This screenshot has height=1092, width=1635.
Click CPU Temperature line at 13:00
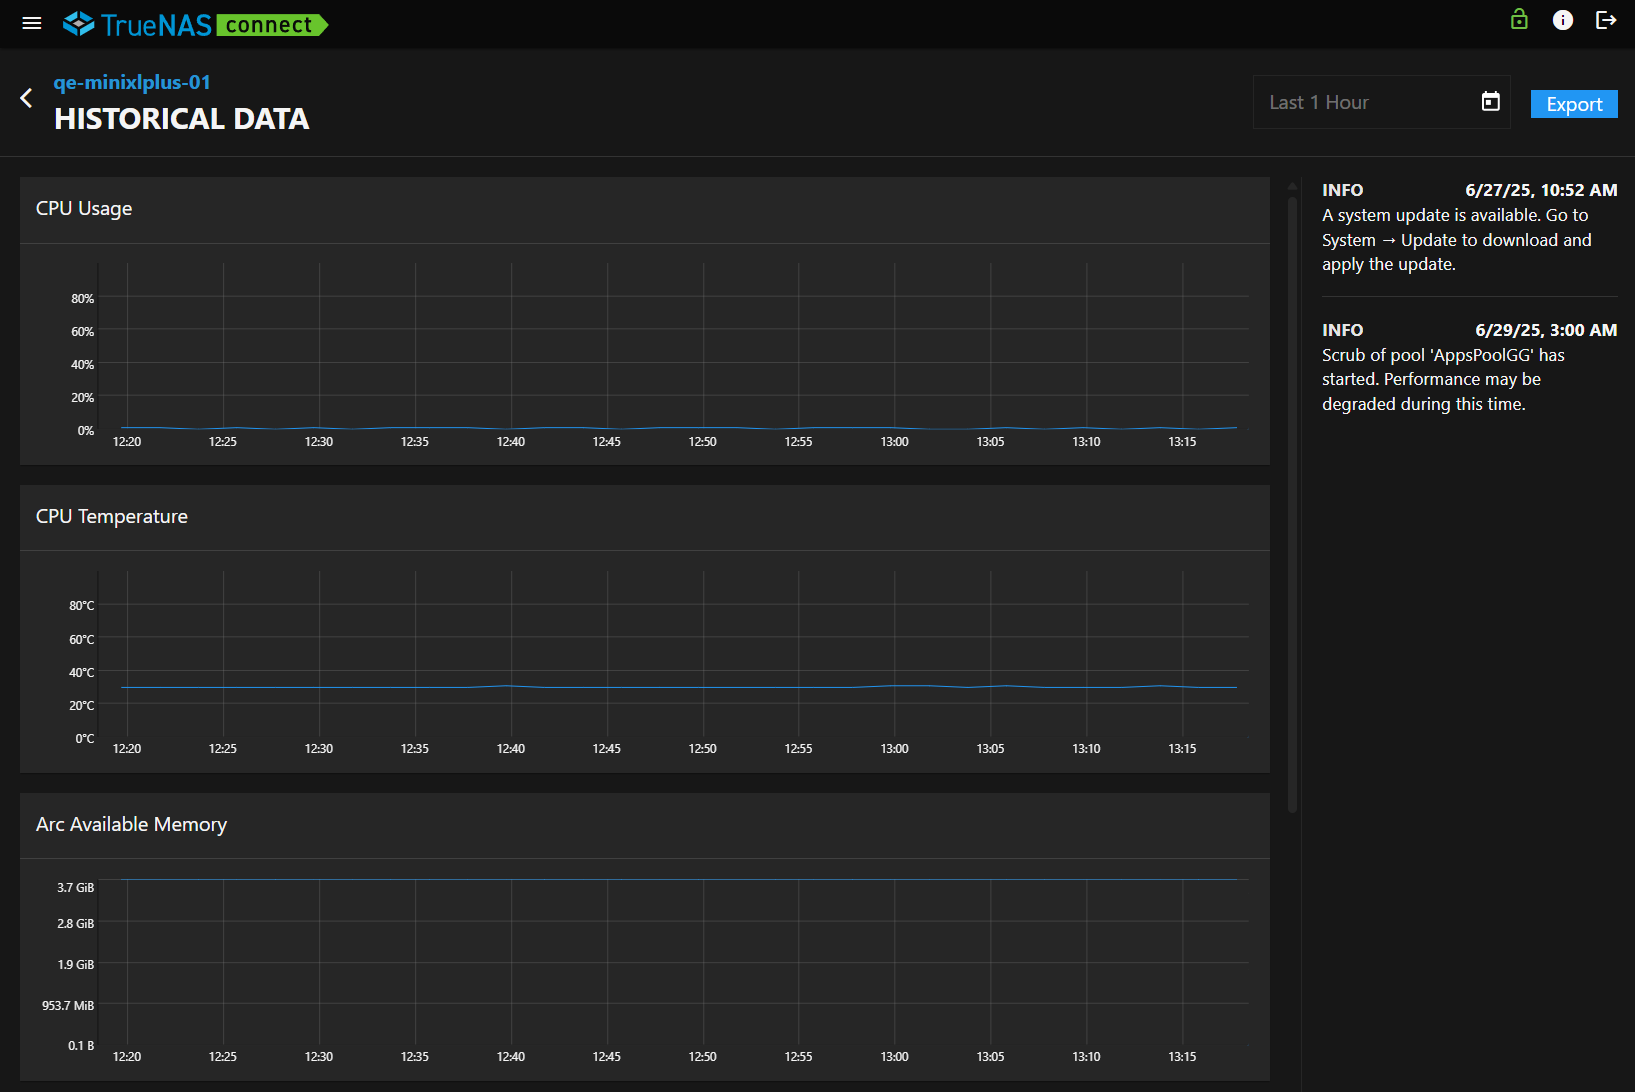(x=895, y=686)
